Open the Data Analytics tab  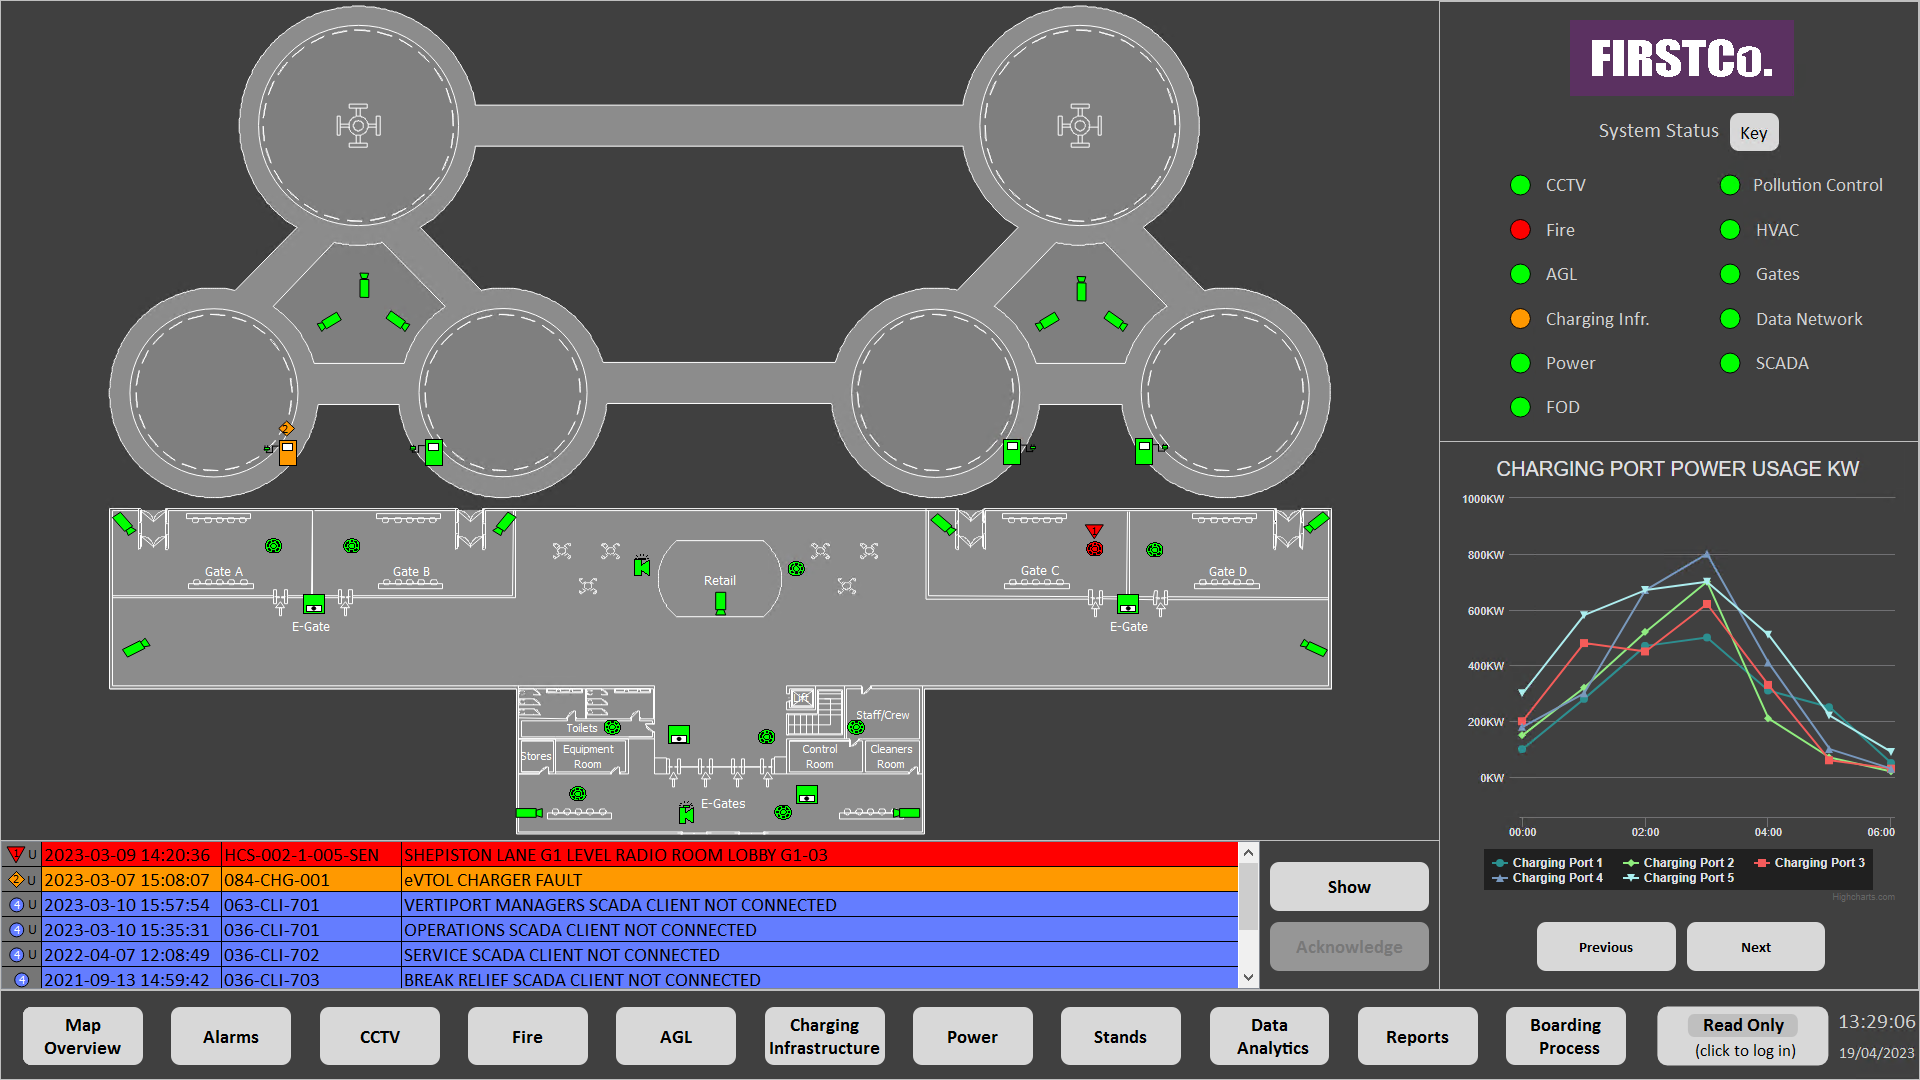click(x=1268, y=1036)
